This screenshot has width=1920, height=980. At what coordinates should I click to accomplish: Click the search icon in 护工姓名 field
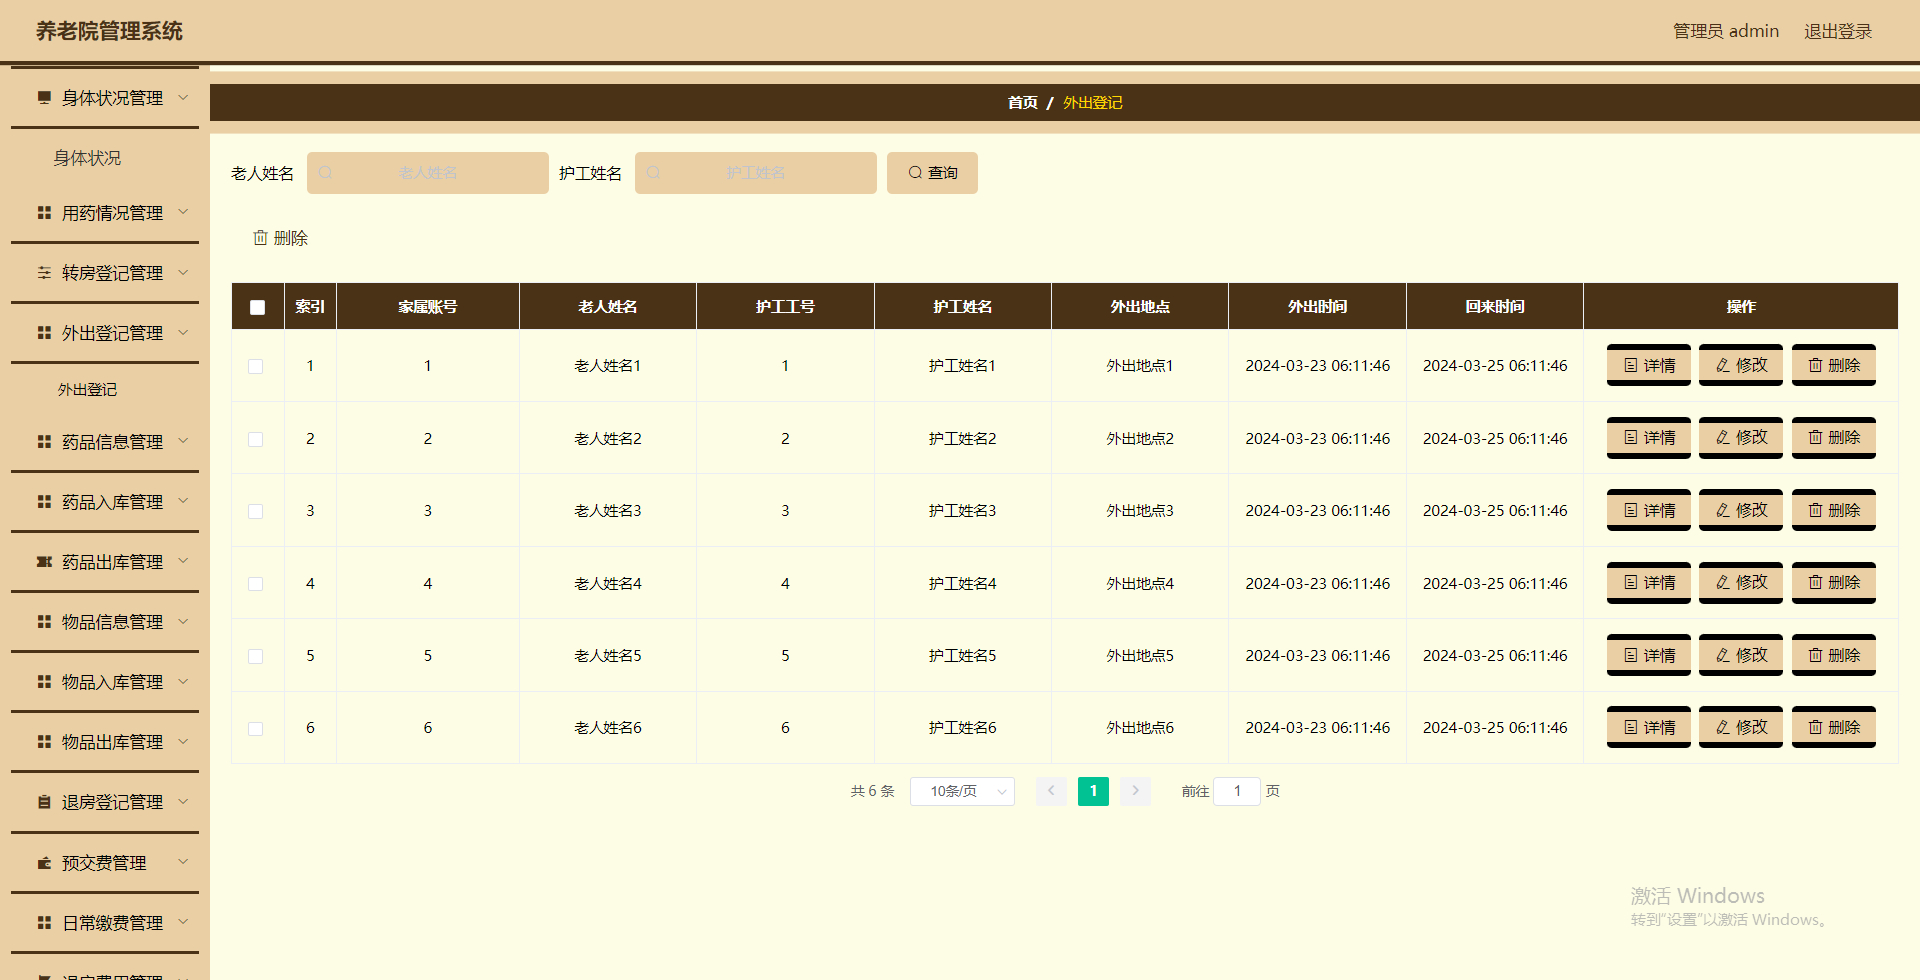click(653, 173)
